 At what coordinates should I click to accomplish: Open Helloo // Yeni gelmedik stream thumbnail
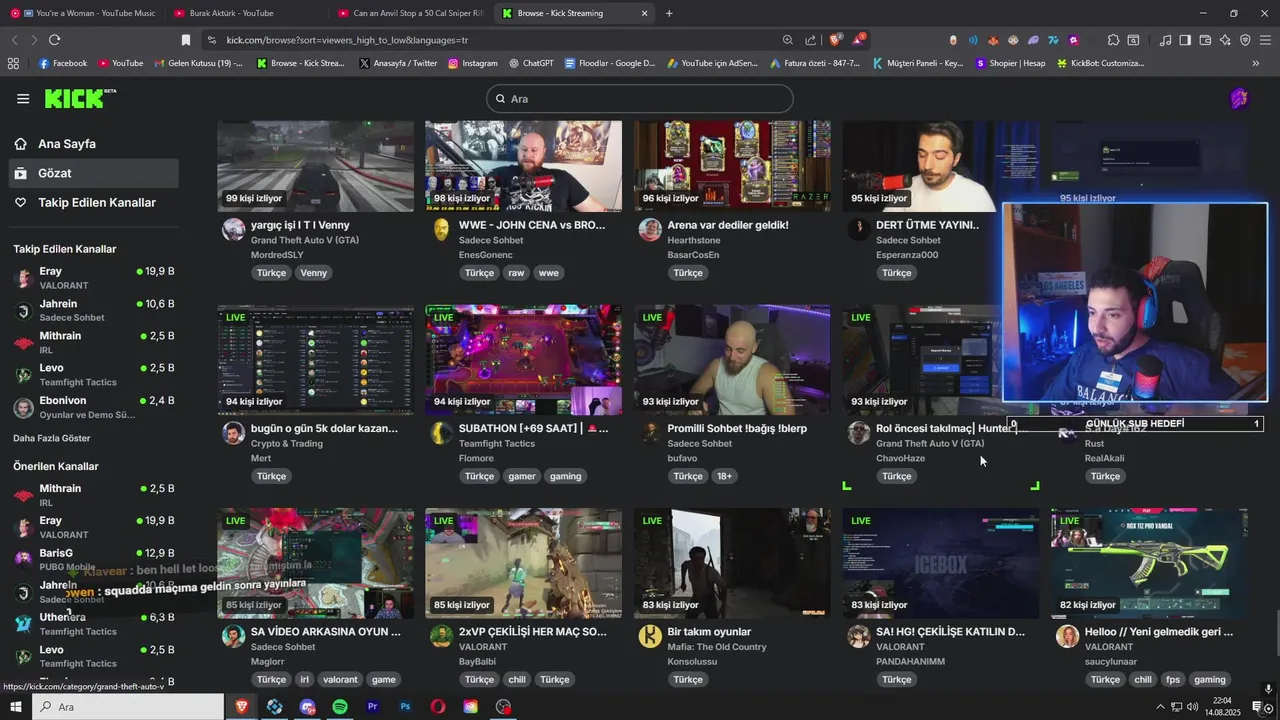click(1149, 563)
